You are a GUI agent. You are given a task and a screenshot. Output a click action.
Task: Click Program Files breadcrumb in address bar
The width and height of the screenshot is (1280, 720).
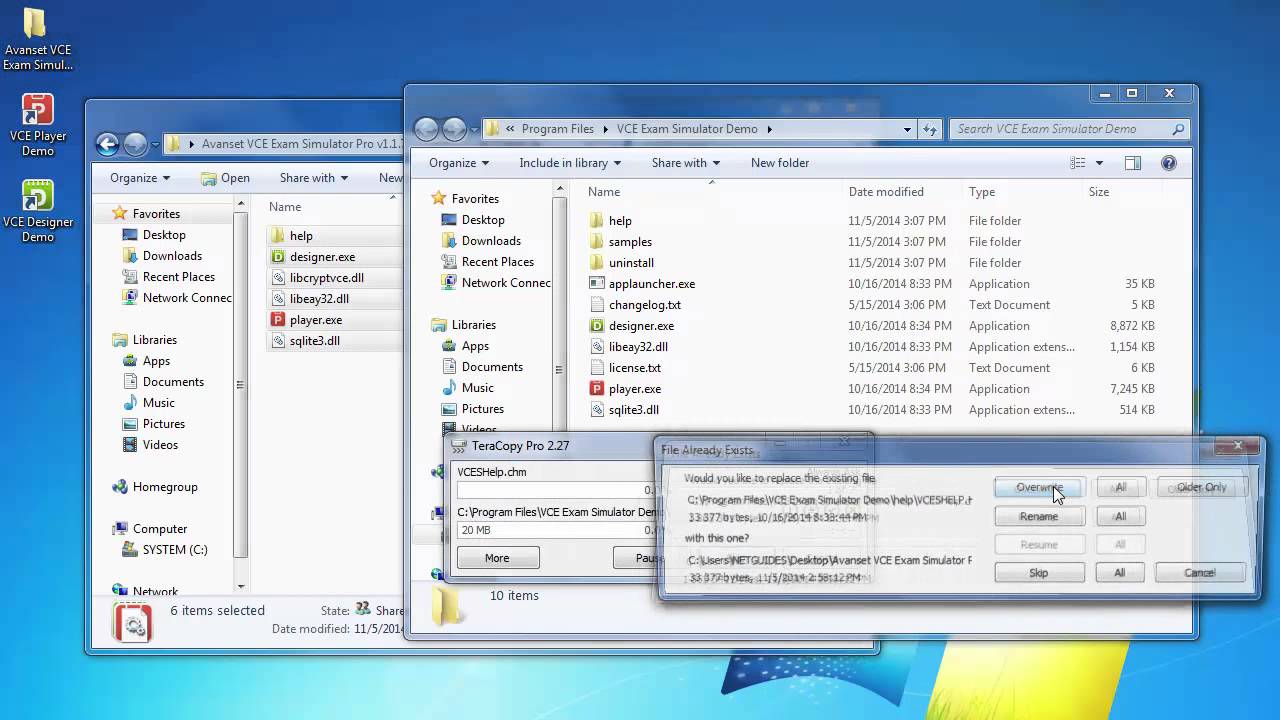click(x=557, y=129)
